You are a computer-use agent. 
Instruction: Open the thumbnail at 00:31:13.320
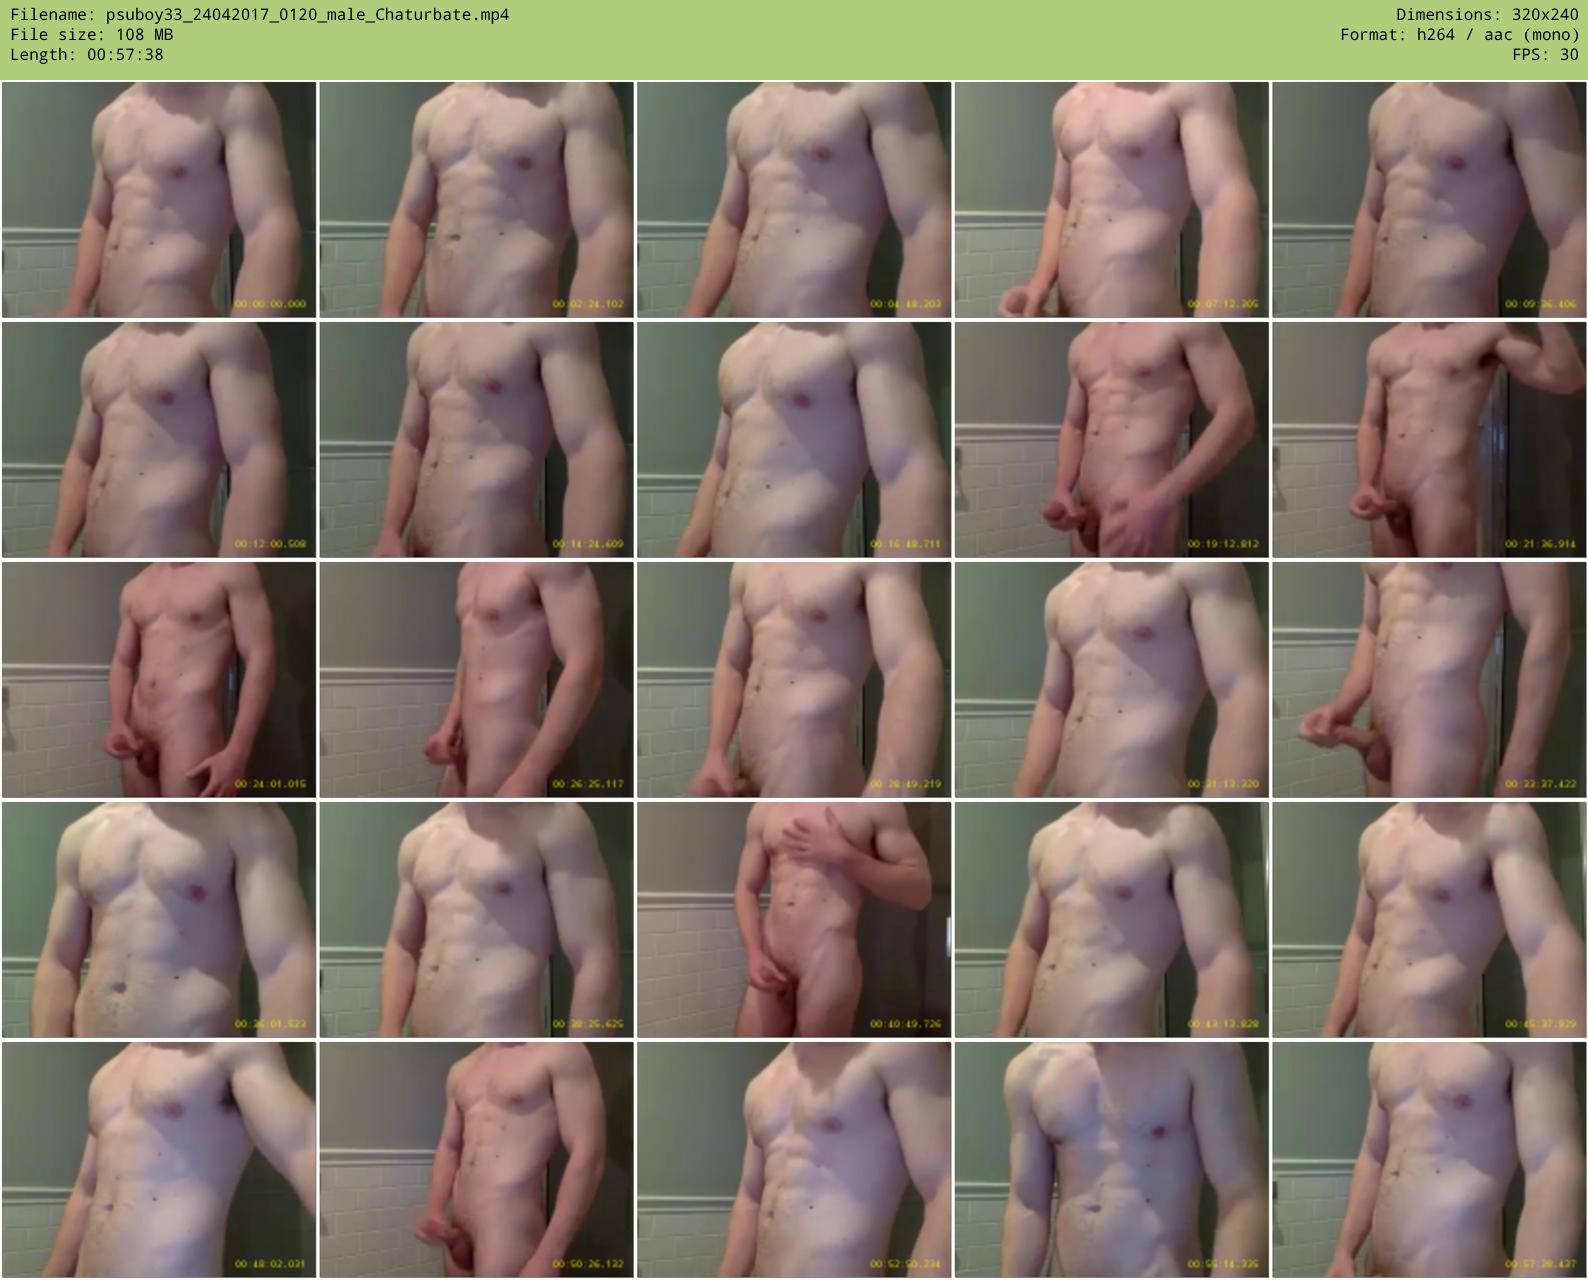1111,680
